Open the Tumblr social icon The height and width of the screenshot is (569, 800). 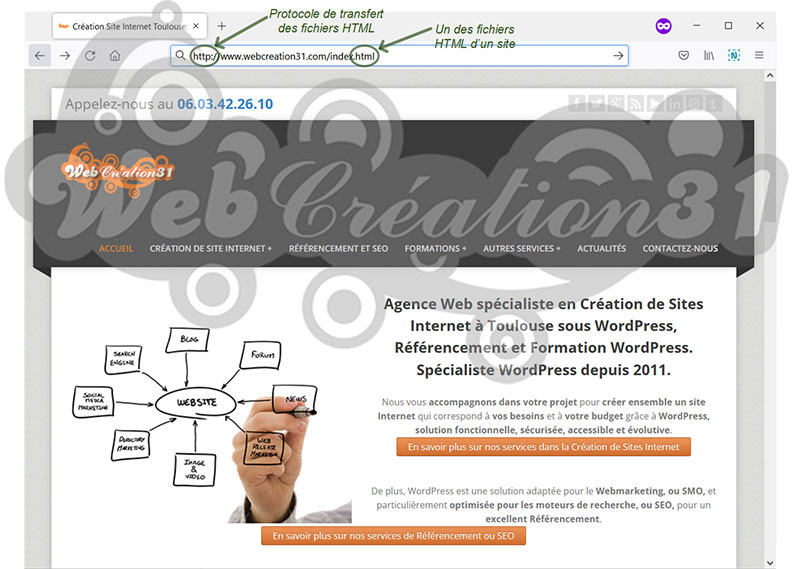click(x=713, y=104)
